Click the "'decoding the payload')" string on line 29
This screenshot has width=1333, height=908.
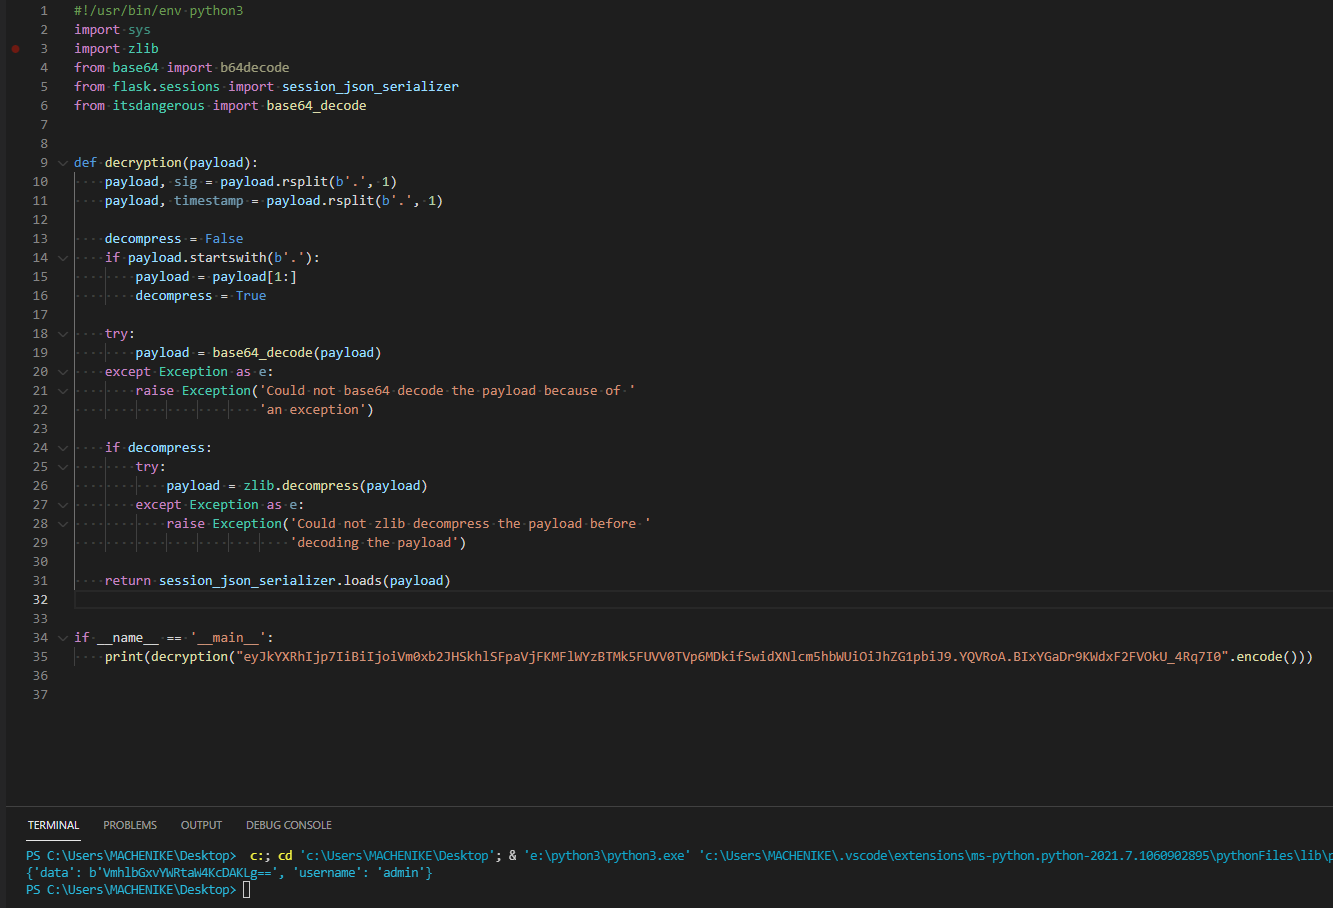[x=378, y=542]
